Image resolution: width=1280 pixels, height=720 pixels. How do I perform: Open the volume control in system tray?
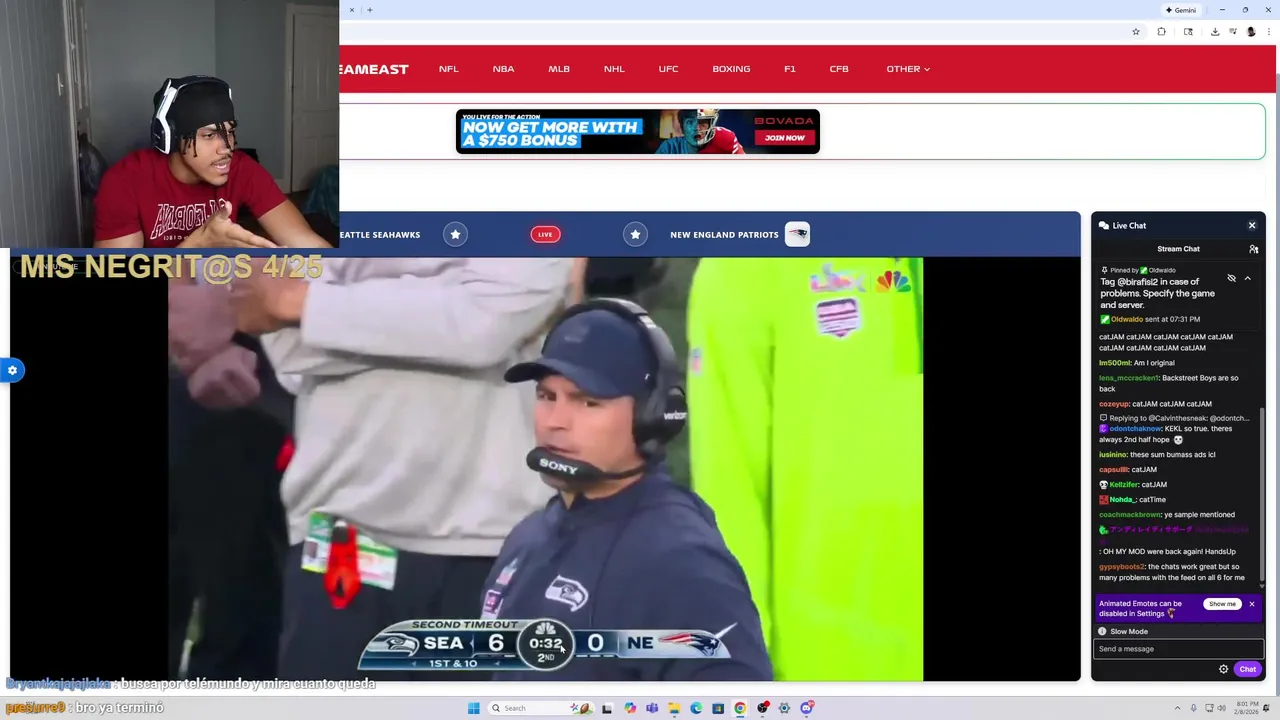1221,708
